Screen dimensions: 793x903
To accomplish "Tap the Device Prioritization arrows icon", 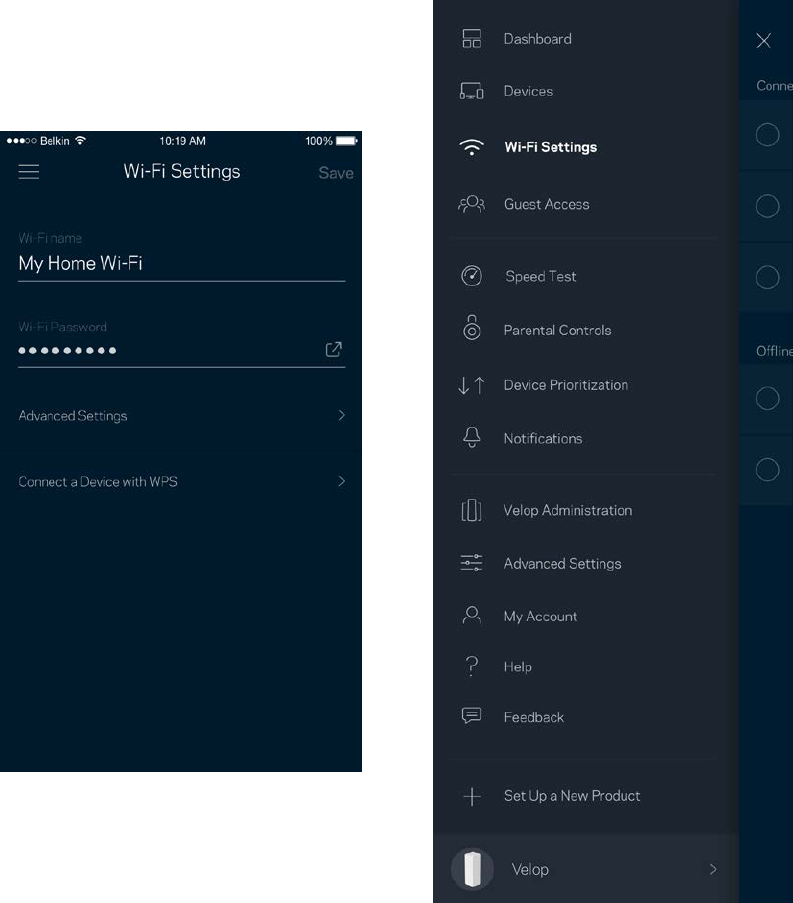I will point(471,385).
